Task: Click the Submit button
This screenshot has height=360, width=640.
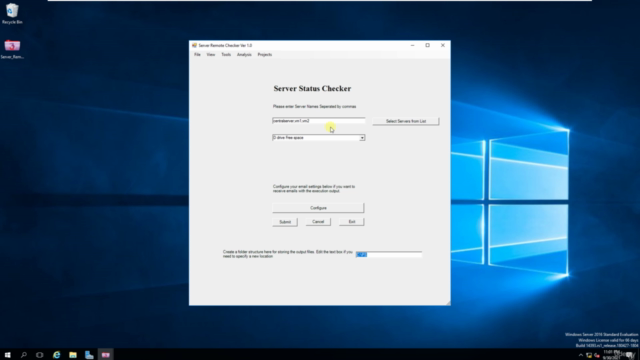Action: coord(285,222)
